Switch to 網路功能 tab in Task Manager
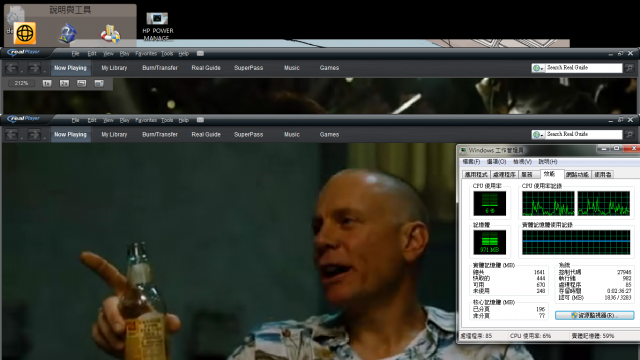The height and width of the screenshot is (360, 640). click(577, 175)
